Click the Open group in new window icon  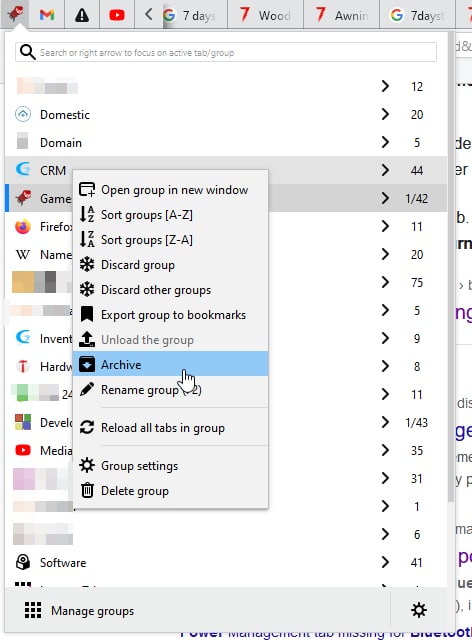click(x=87, y=190)
